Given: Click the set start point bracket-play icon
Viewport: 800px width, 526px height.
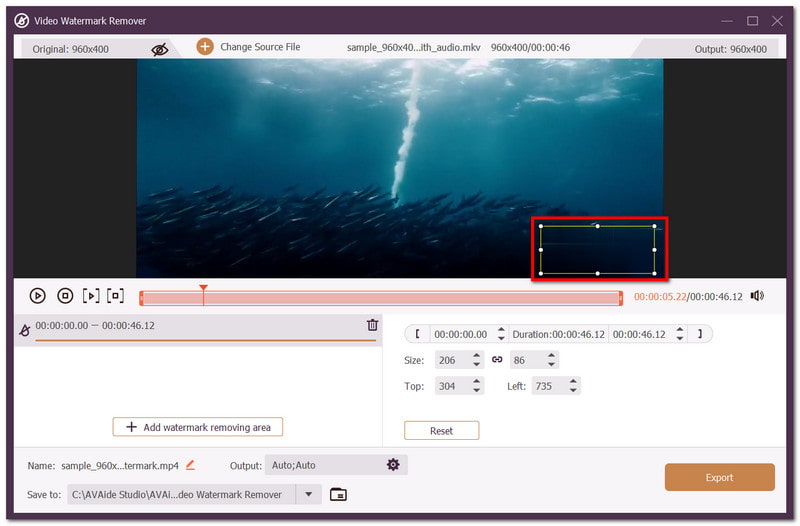Looking at the screenshot, I should click(x=91, y=296).
